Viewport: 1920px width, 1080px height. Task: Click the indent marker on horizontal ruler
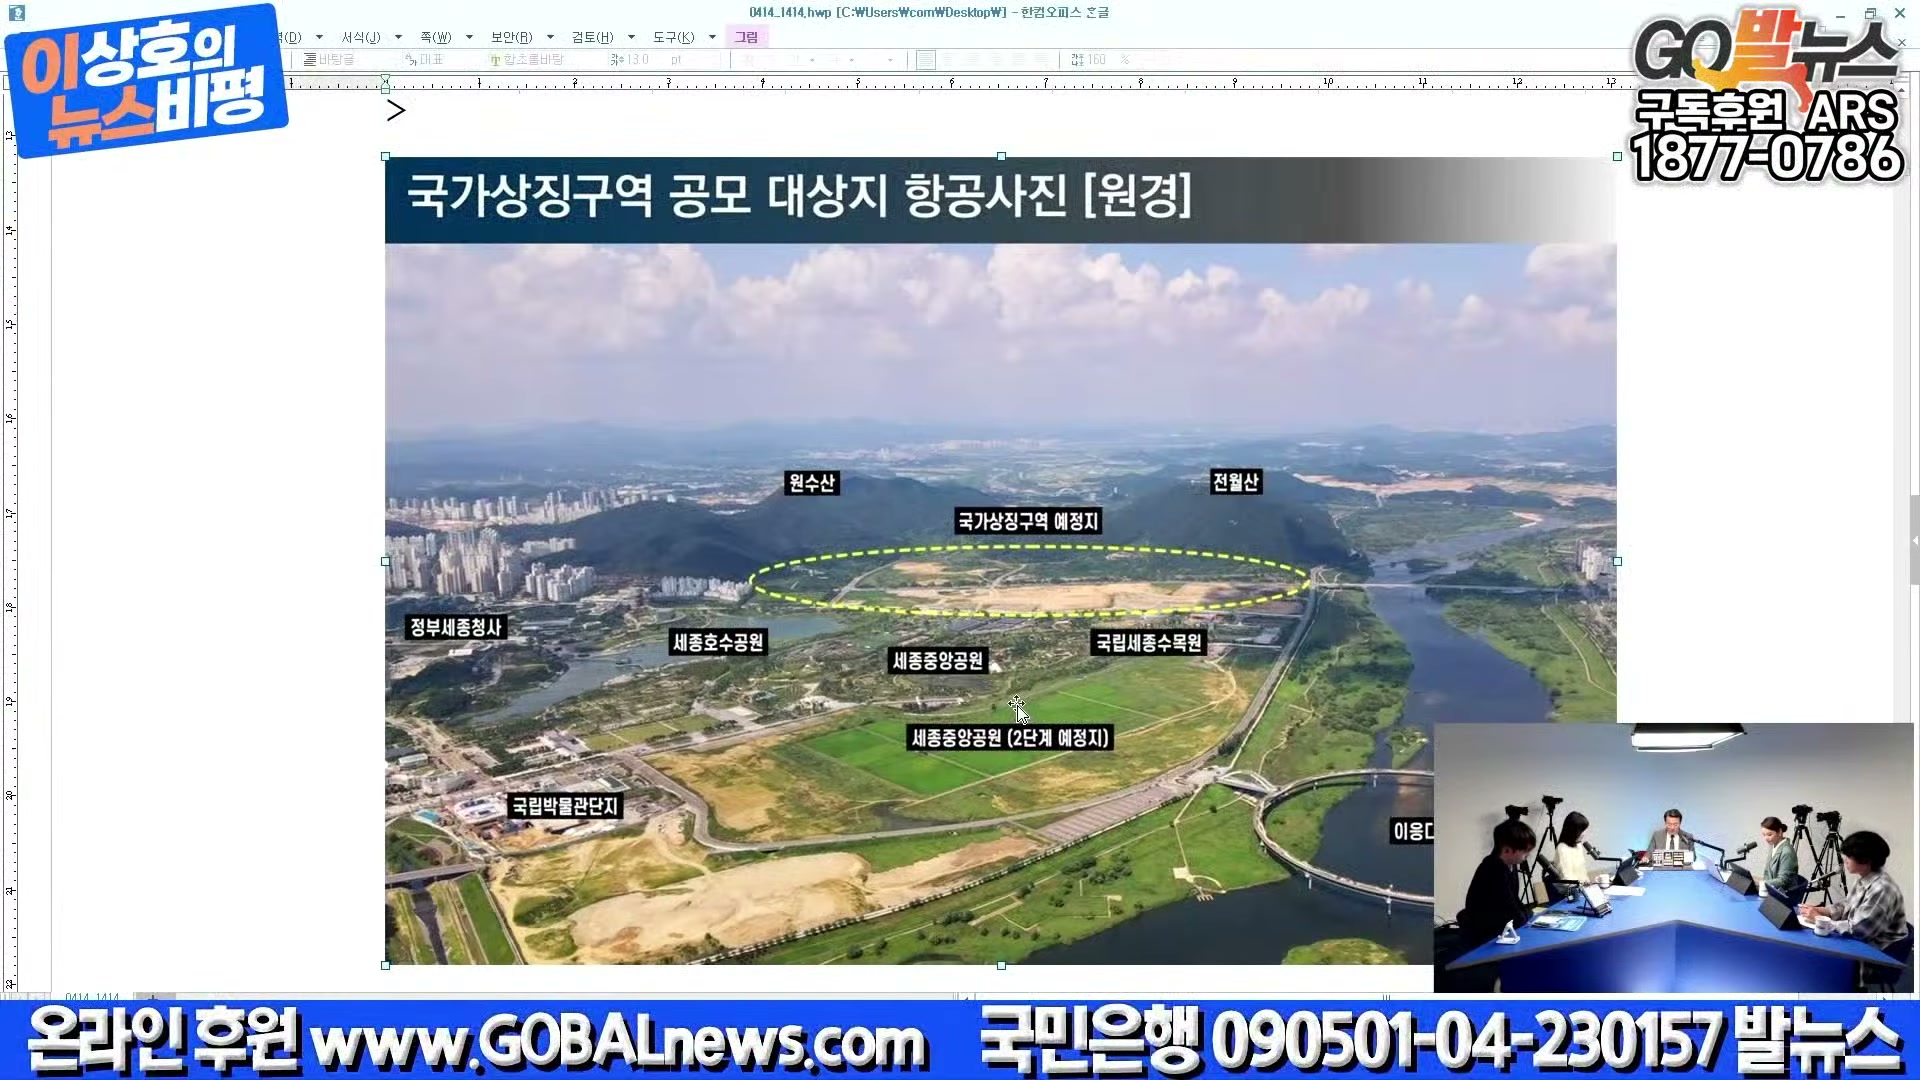pyautogui.click(x=386, y=84)
